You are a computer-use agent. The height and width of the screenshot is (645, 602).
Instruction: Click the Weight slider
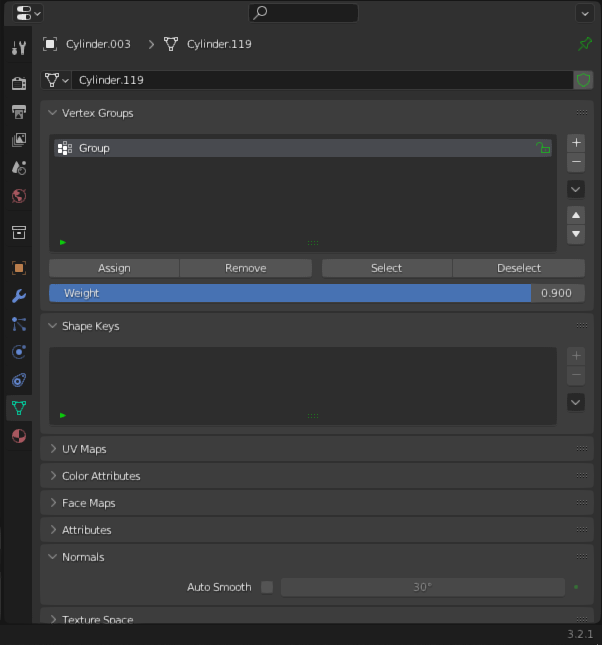pos(317,293)
